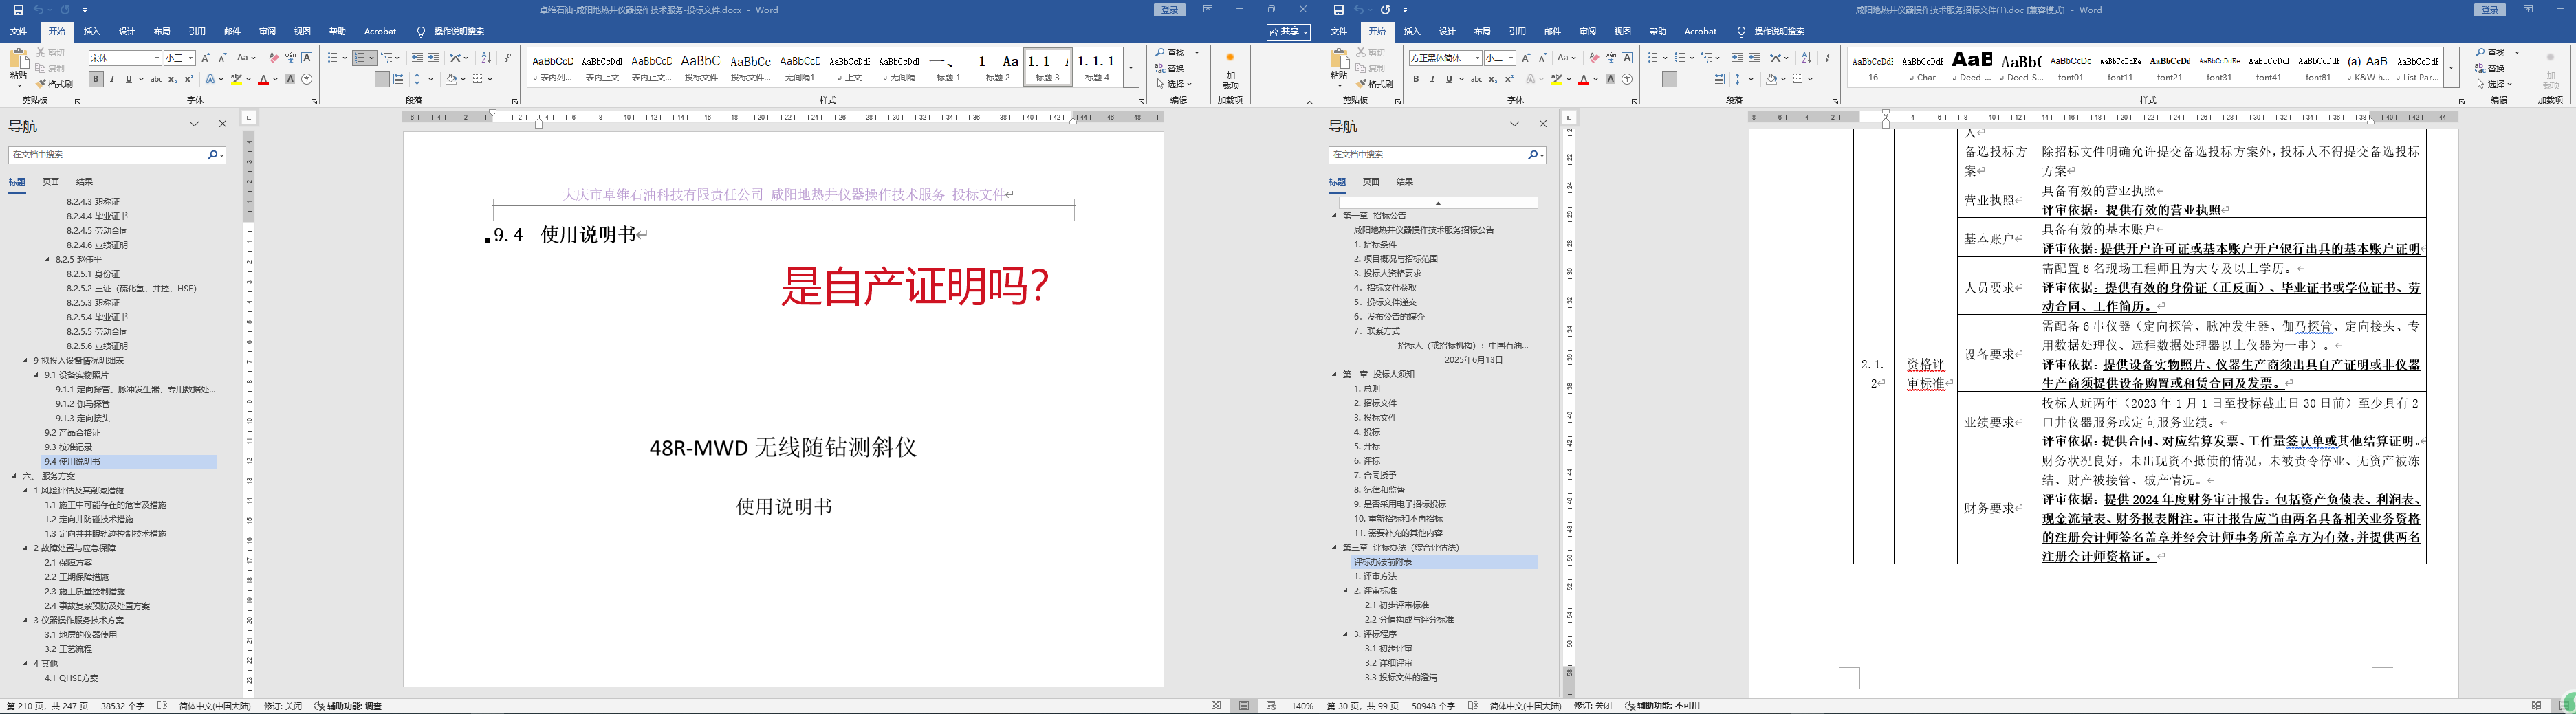Click the Character Shading icon in right window
The height and width of the screenshot is (714, 2576).
coord(1610,79)
